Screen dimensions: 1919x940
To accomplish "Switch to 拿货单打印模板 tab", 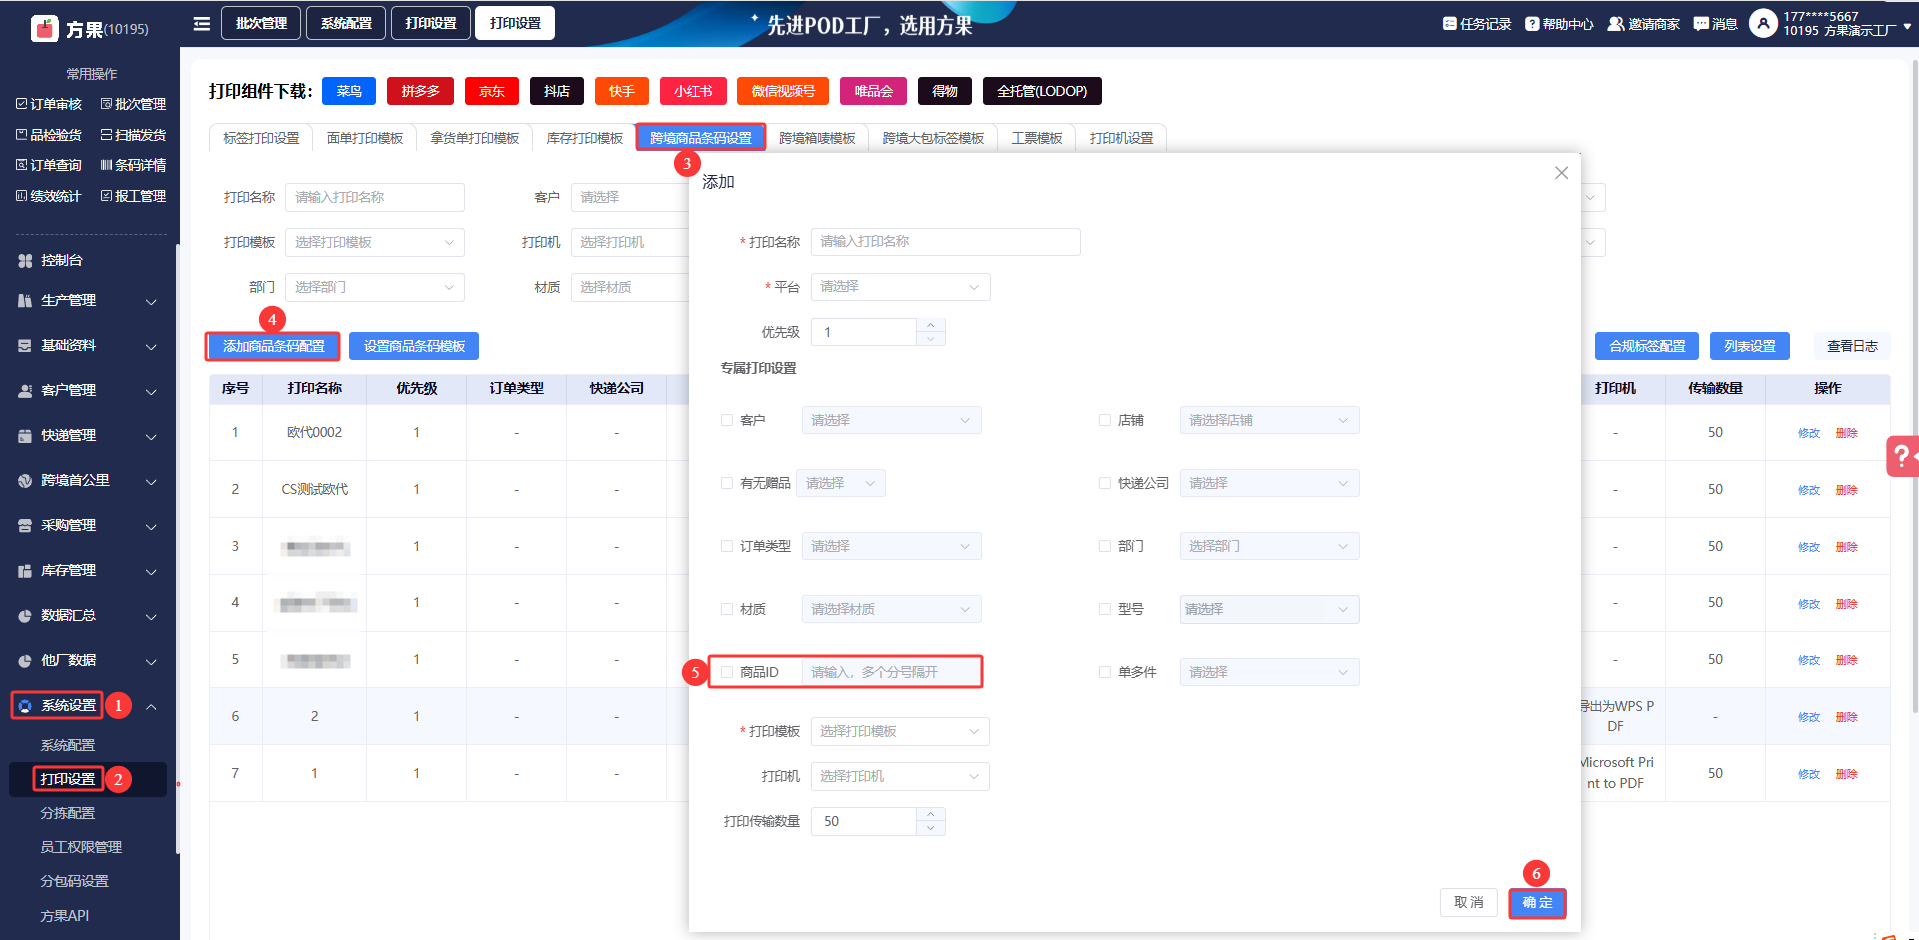I will click(475, 138).
